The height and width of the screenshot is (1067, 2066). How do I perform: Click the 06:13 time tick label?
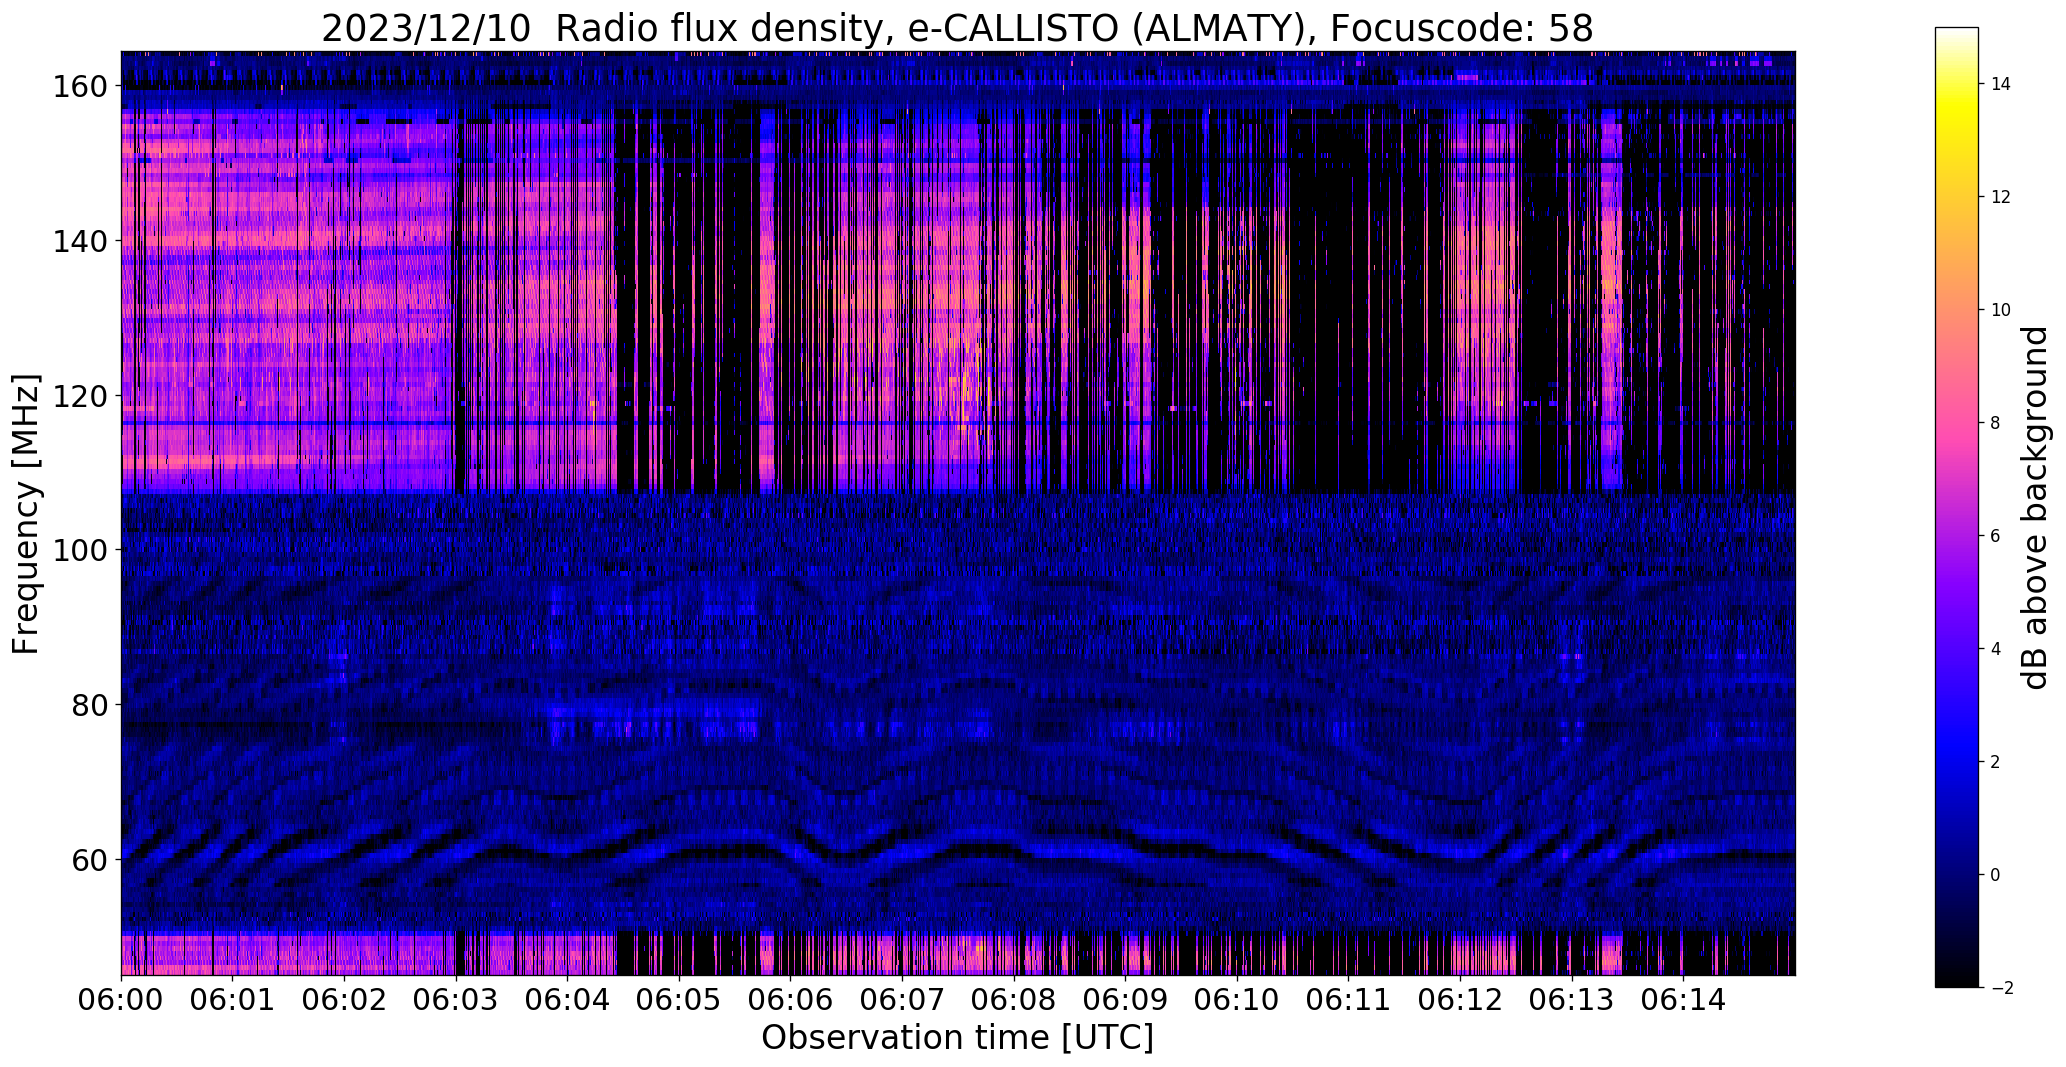pyautogui.click(x=1571, y=999)
